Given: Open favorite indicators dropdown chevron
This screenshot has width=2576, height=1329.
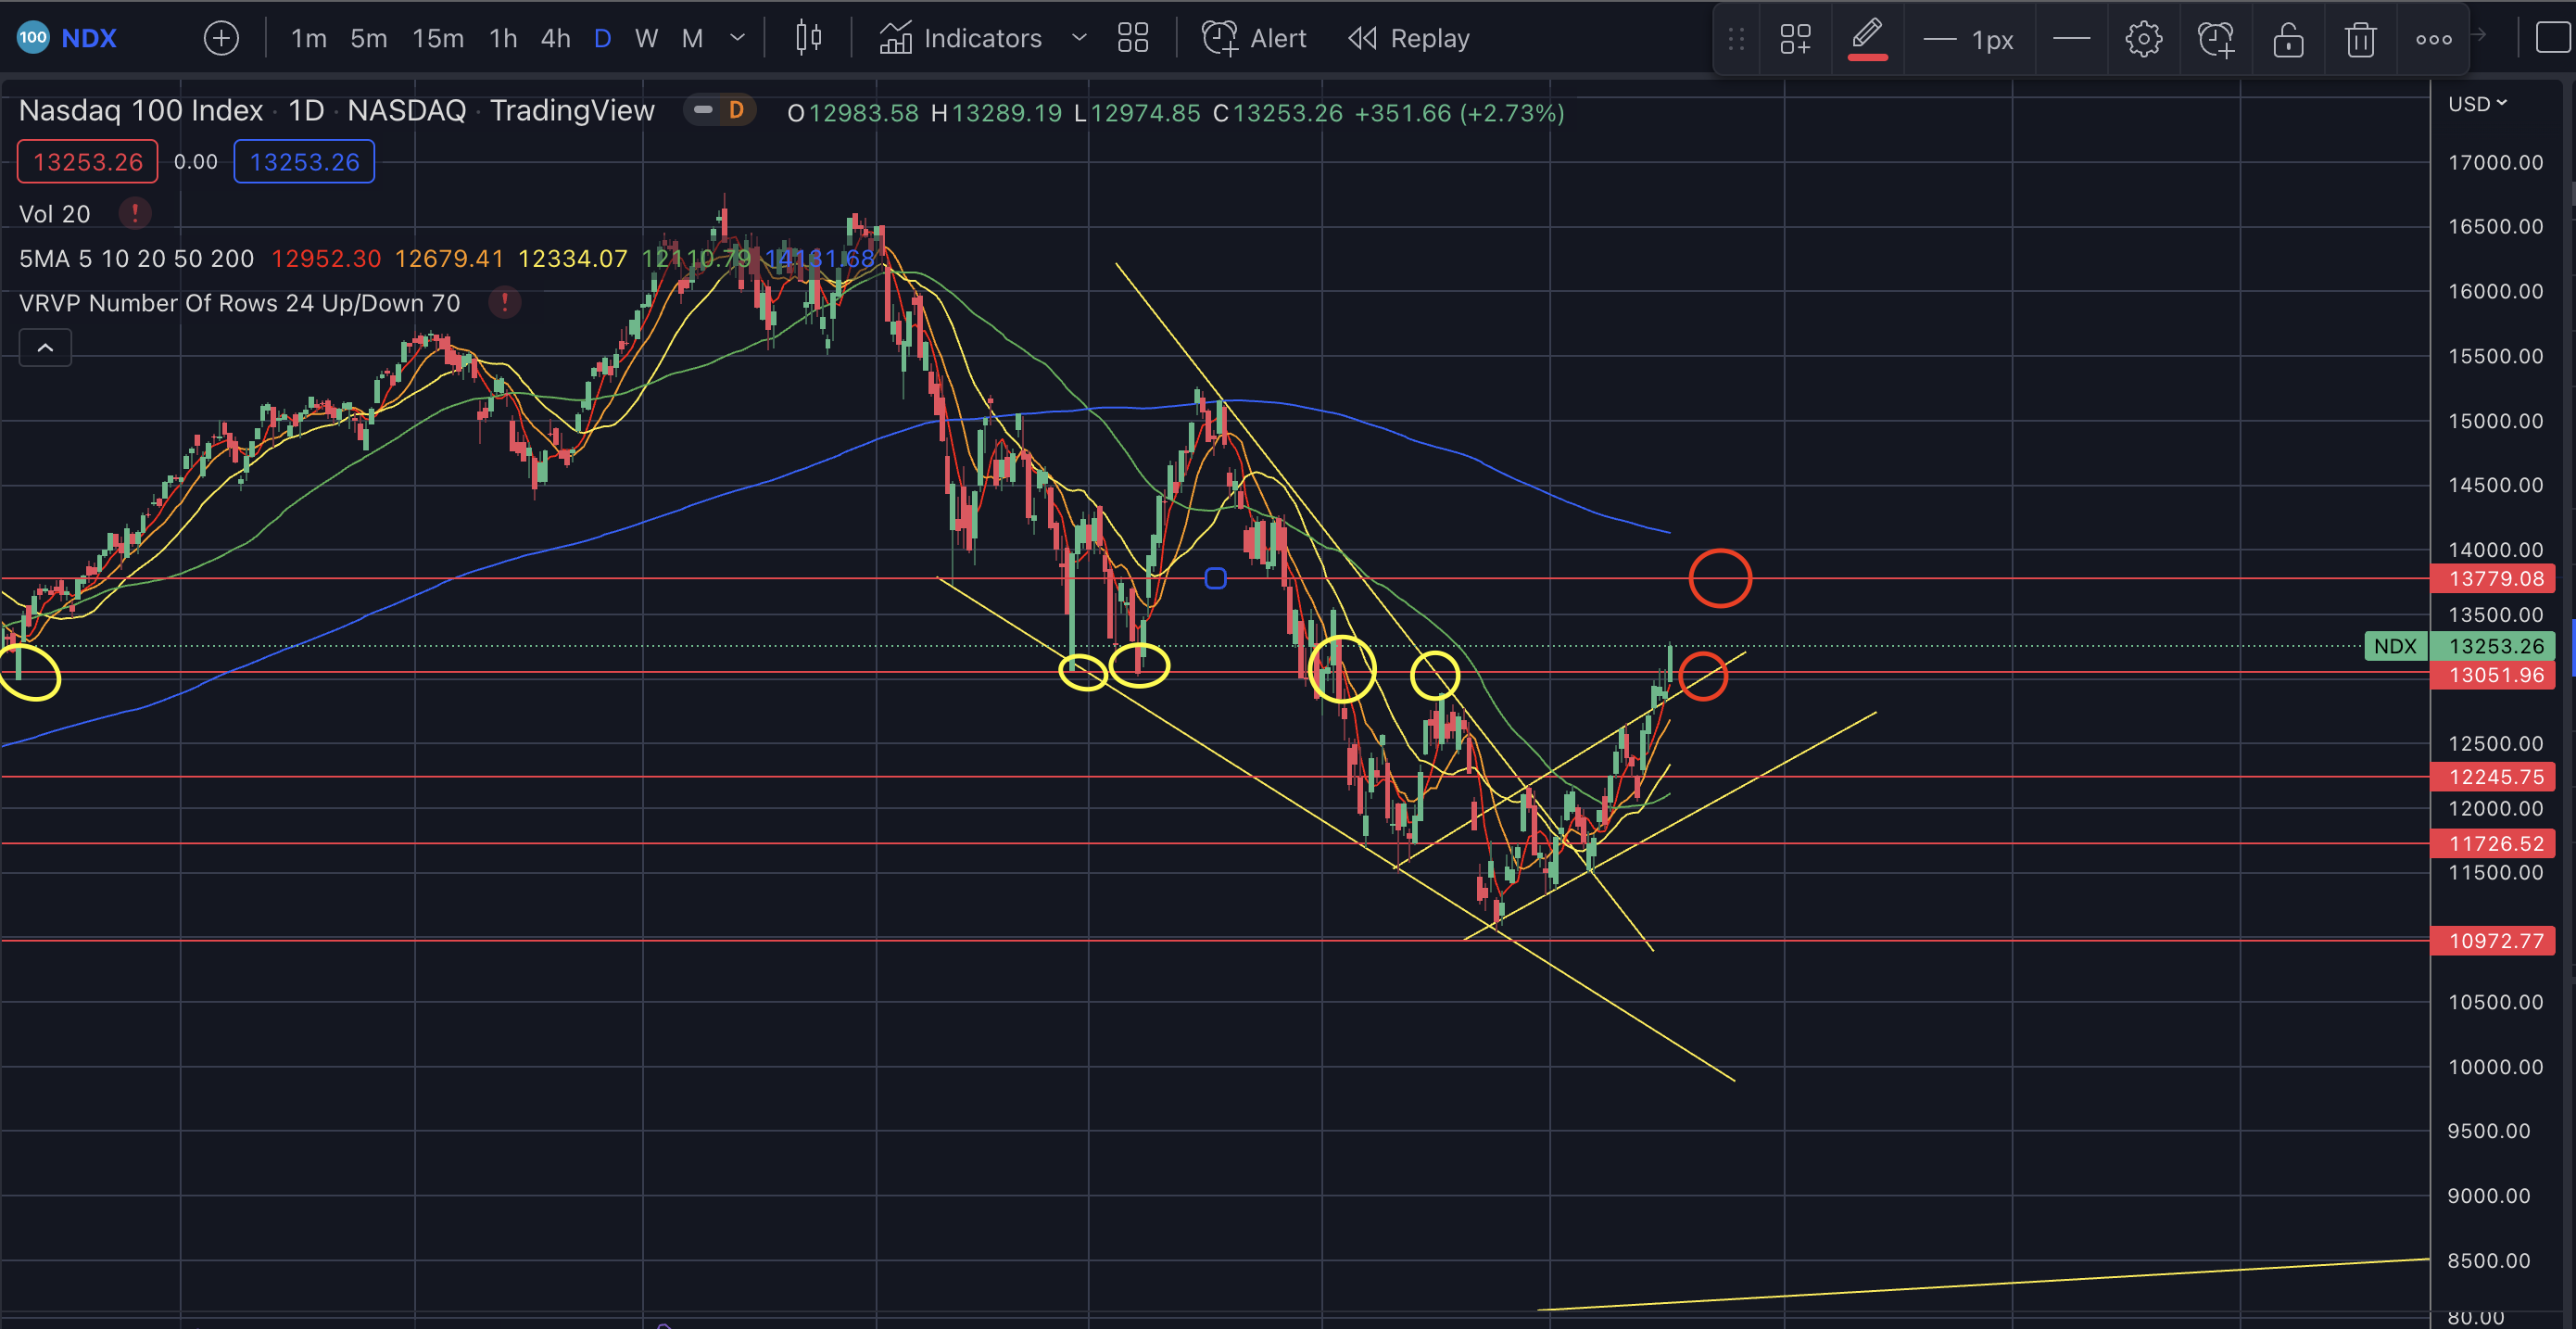Looking at the screenshot, I should [x=1079, y=38].
